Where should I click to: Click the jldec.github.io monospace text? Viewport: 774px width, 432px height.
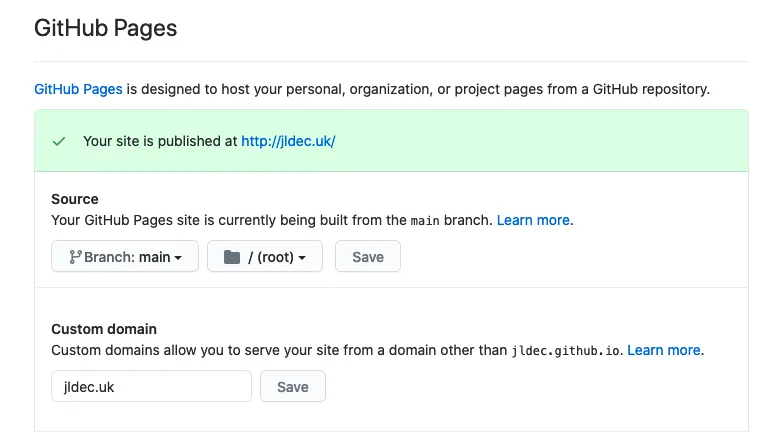[566, 351]
